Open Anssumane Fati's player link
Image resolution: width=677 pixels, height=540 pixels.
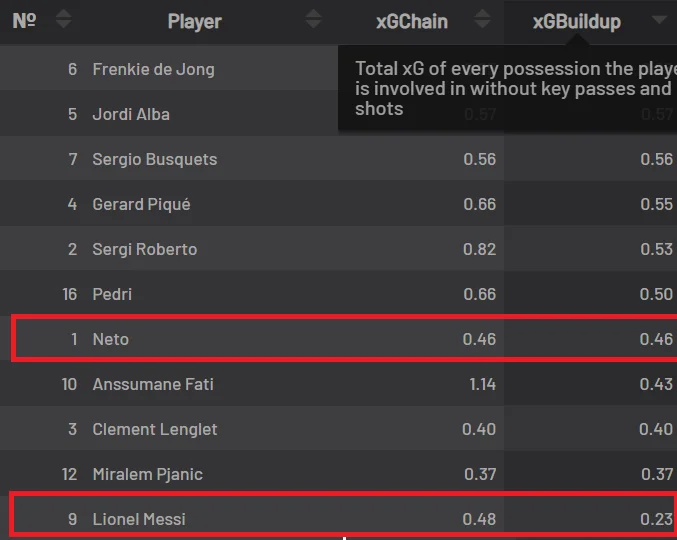[153, 384]
